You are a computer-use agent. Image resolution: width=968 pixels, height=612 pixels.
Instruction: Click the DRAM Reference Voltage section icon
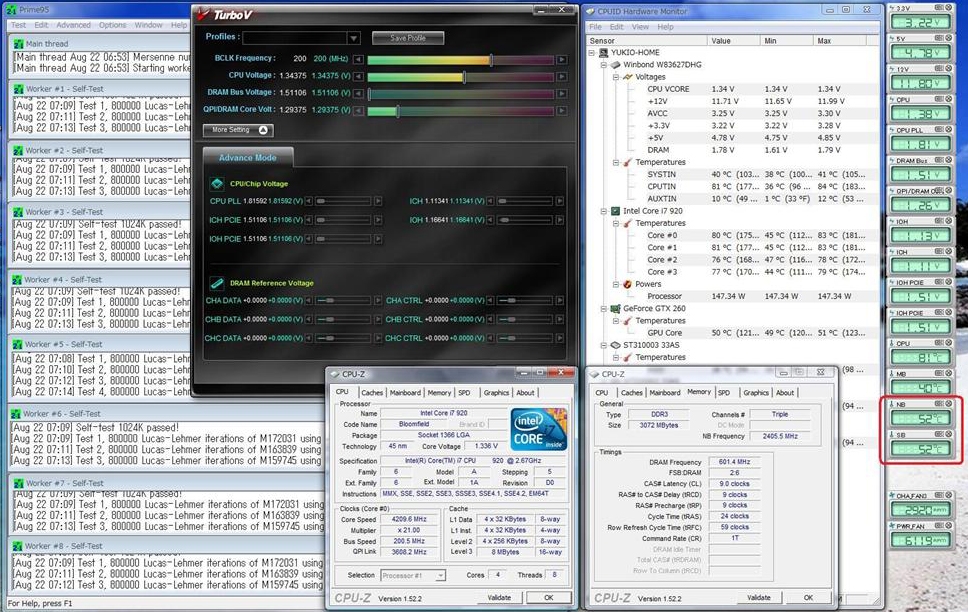216,283
